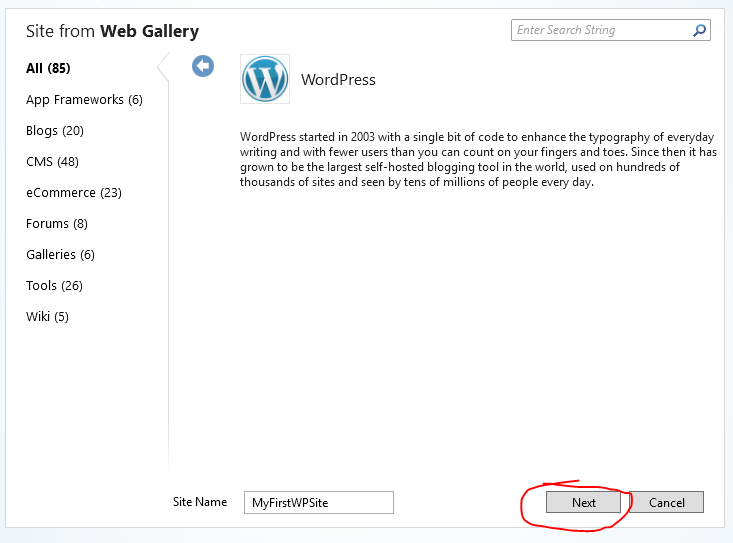View the Galleries (6) category
The height and width of the screenshot is (543, 733).
(60, 255)
